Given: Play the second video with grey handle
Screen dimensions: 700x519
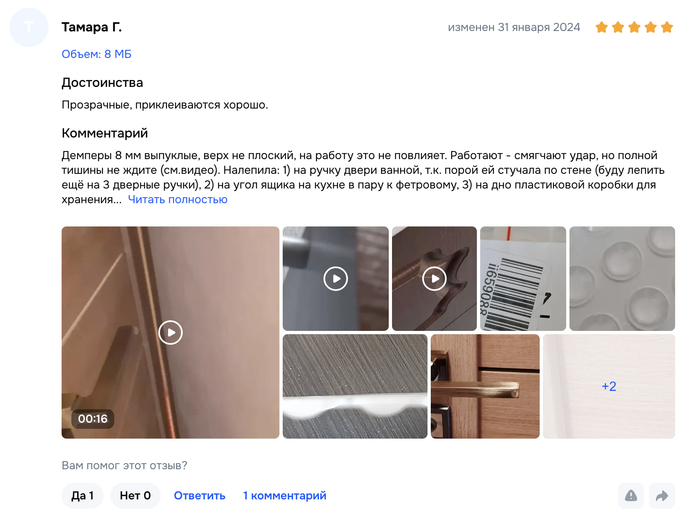Looking at the screenshot, I should [x=336, y=278].
